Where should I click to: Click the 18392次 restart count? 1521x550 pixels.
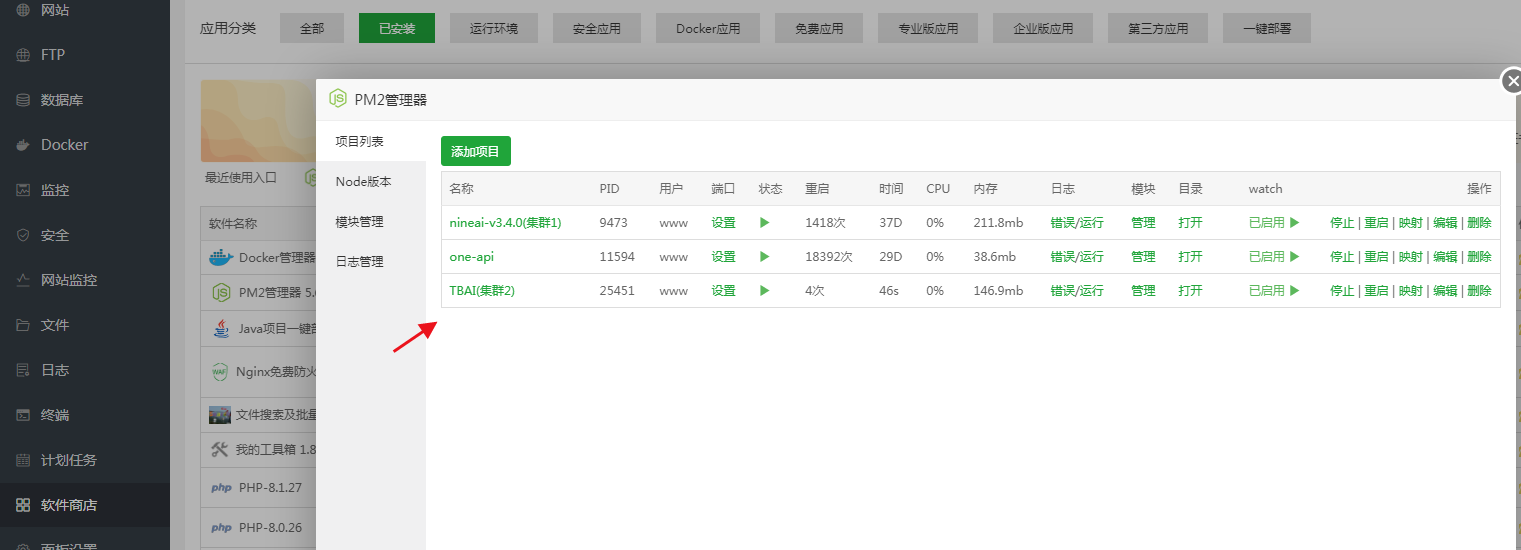[829, 256]
